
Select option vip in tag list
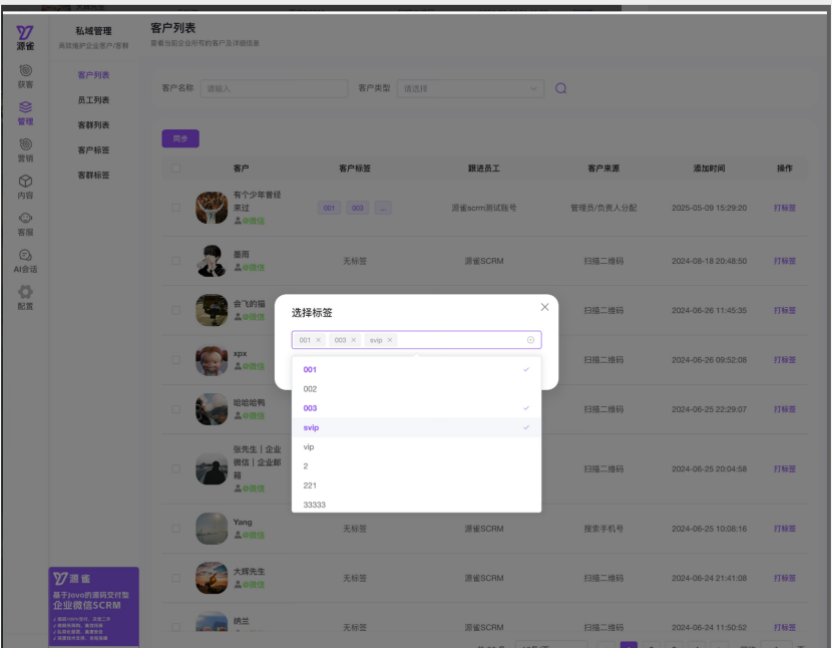pyautogui.click(x=416, y=447)
